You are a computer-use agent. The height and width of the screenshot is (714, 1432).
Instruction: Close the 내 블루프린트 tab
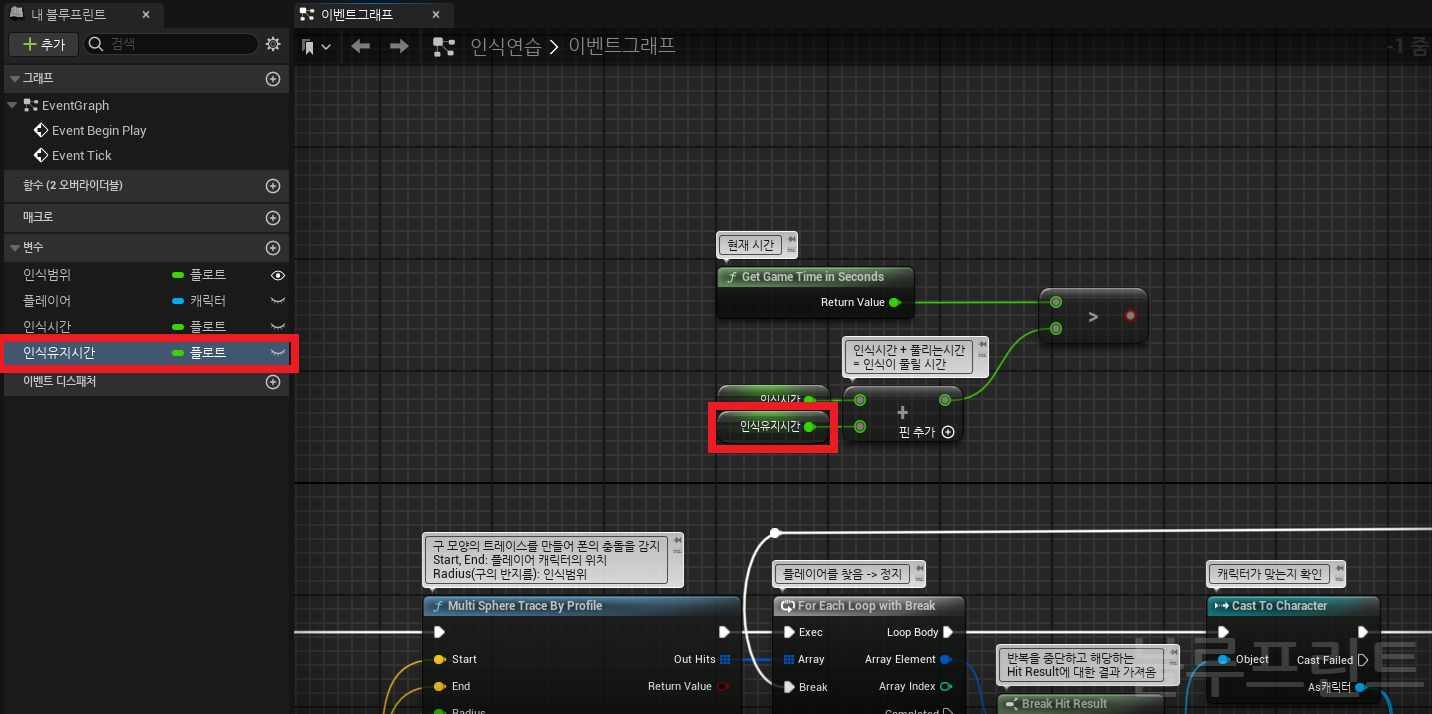[146, 15]
